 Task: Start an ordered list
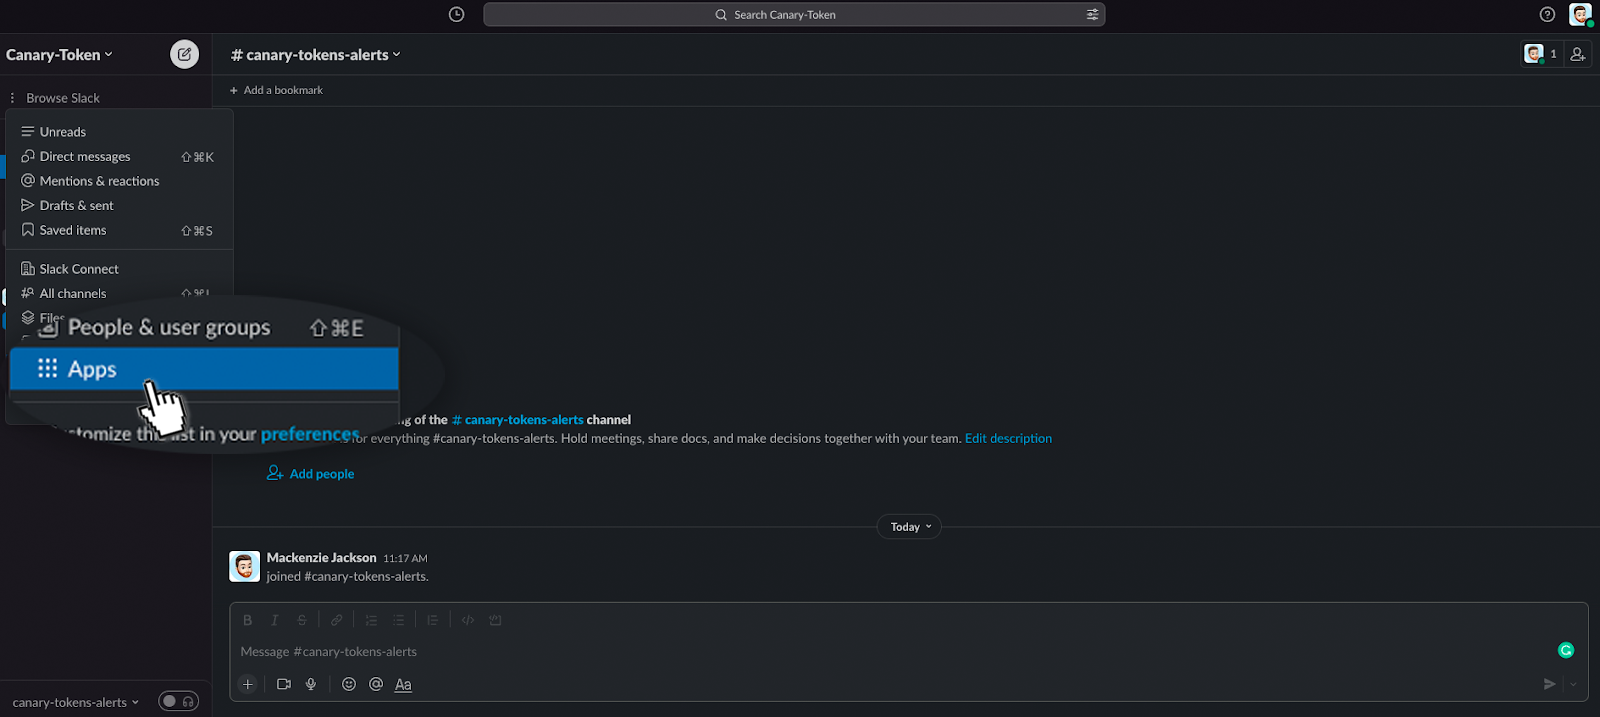click(371, 620)
